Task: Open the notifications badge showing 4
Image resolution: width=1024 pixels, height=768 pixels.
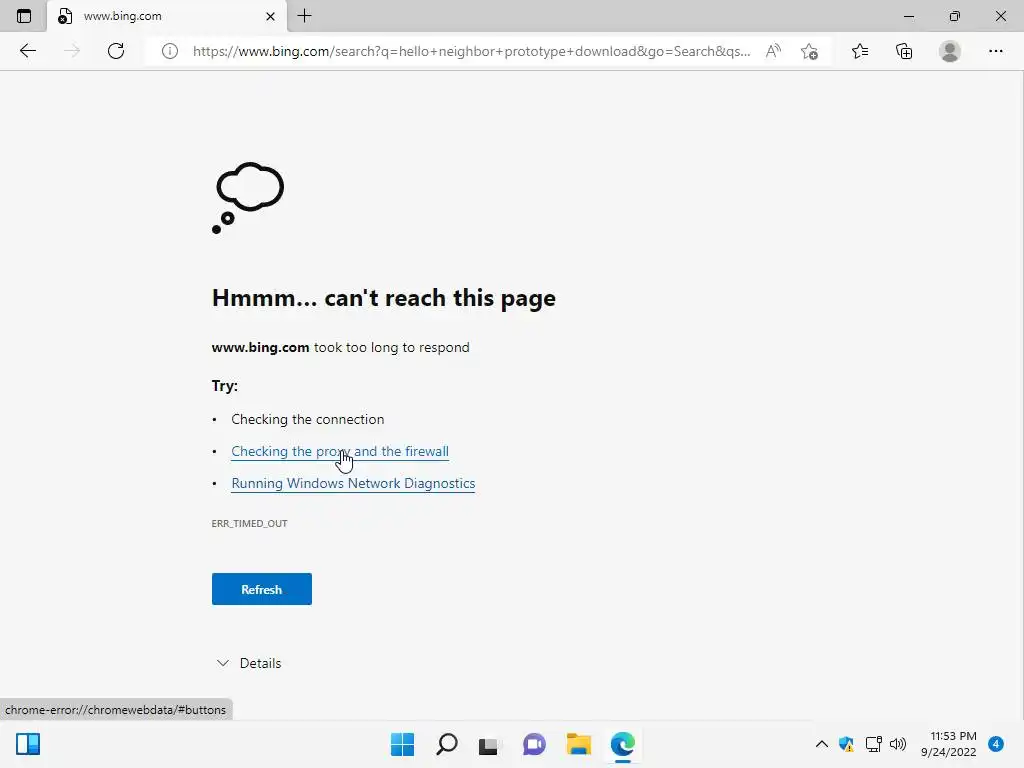Action: pos(996,744)
